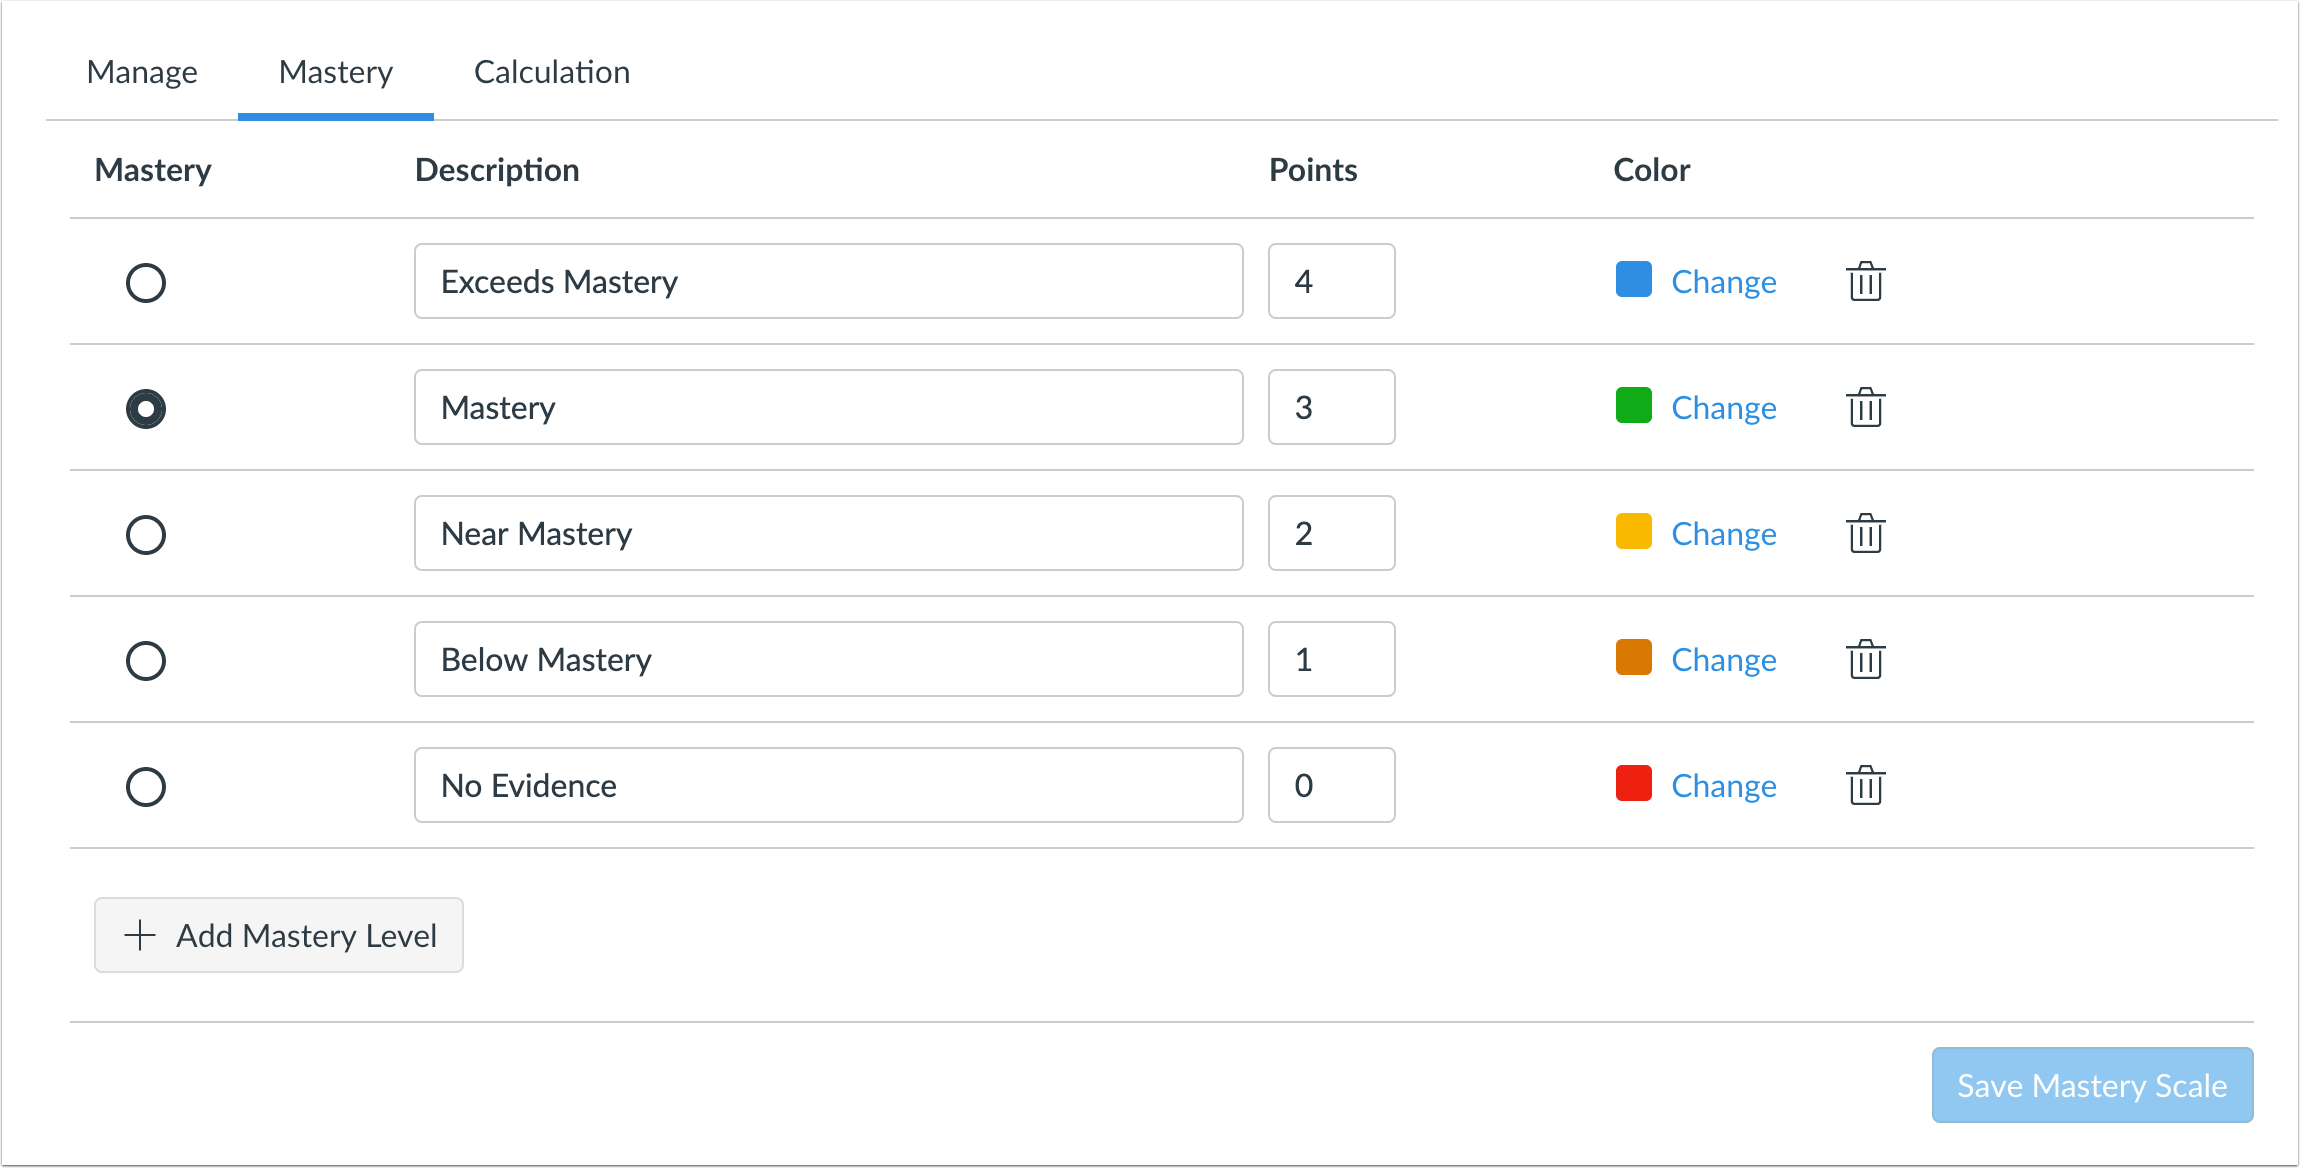
Task: Click the Points field showing 4
Action: point(1331,281)
